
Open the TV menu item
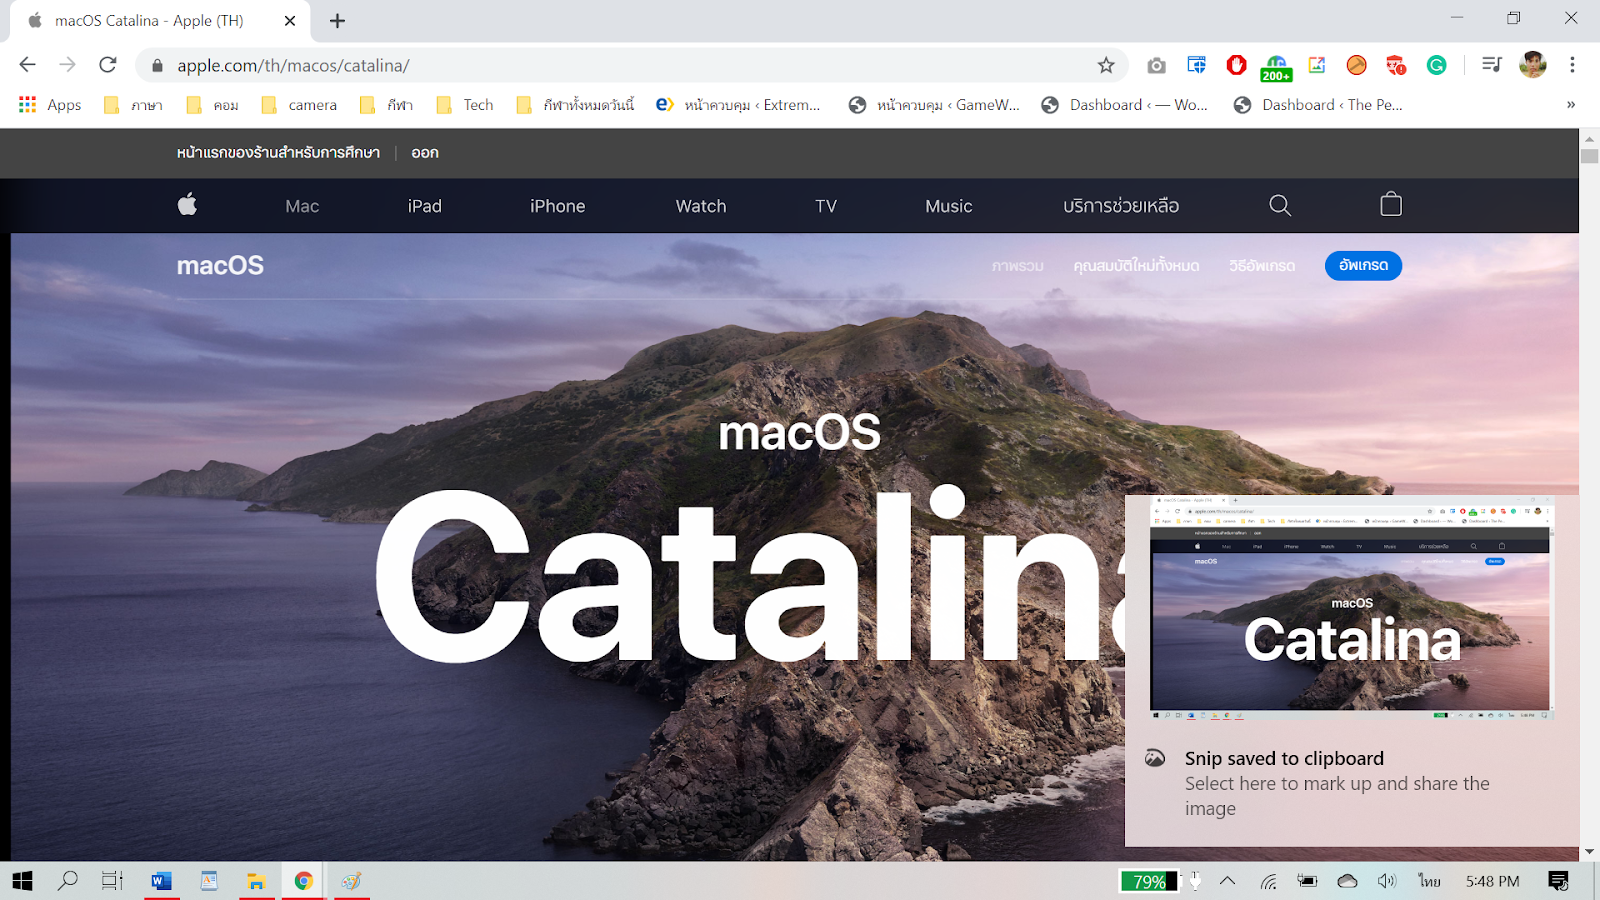click(826, 206)
